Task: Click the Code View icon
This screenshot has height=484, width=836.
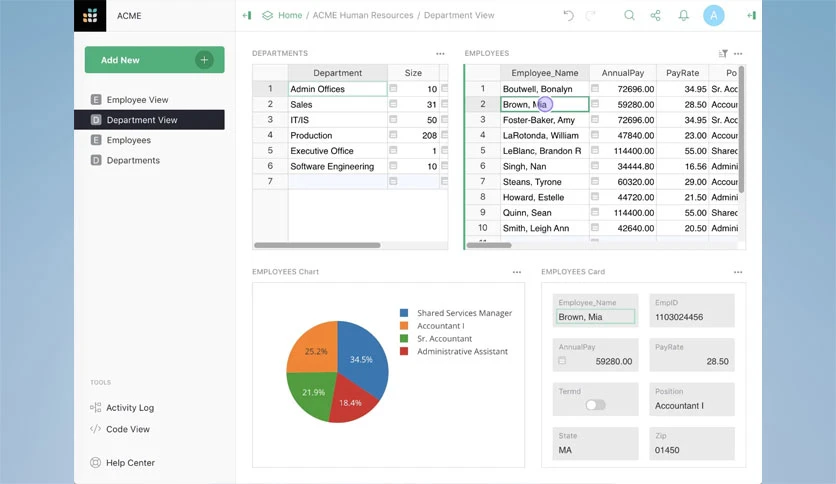Action: pos(95,429)
